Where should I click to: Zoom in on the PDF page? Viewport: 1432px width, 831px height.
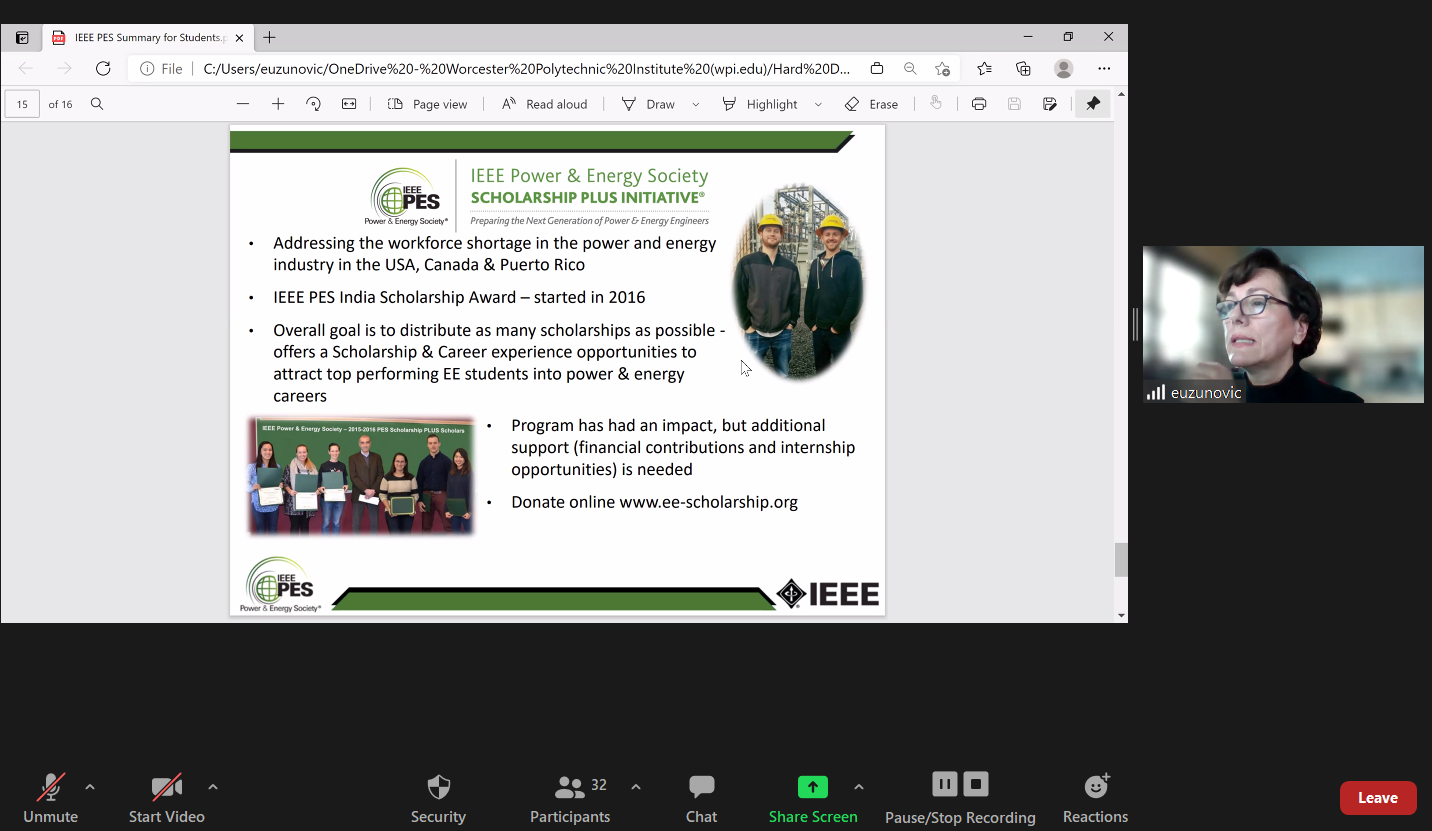click(x=278, y=103)
